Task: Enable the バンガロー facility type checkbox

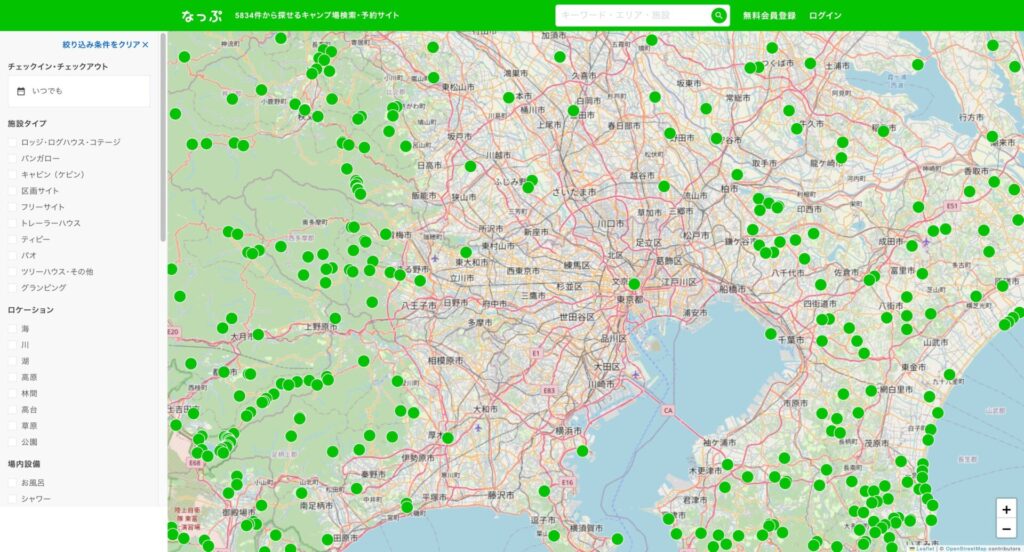Action: point(13,159)
